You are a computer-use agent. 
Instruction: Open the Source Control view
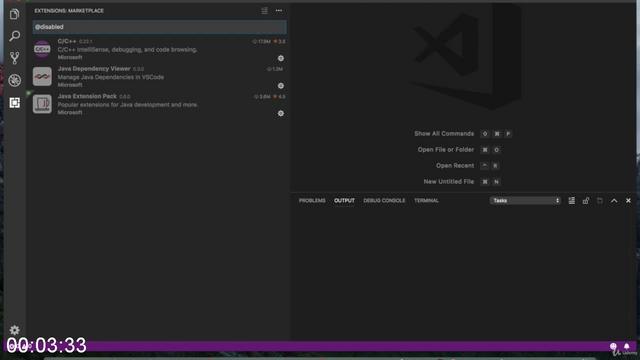click(14, 58)
